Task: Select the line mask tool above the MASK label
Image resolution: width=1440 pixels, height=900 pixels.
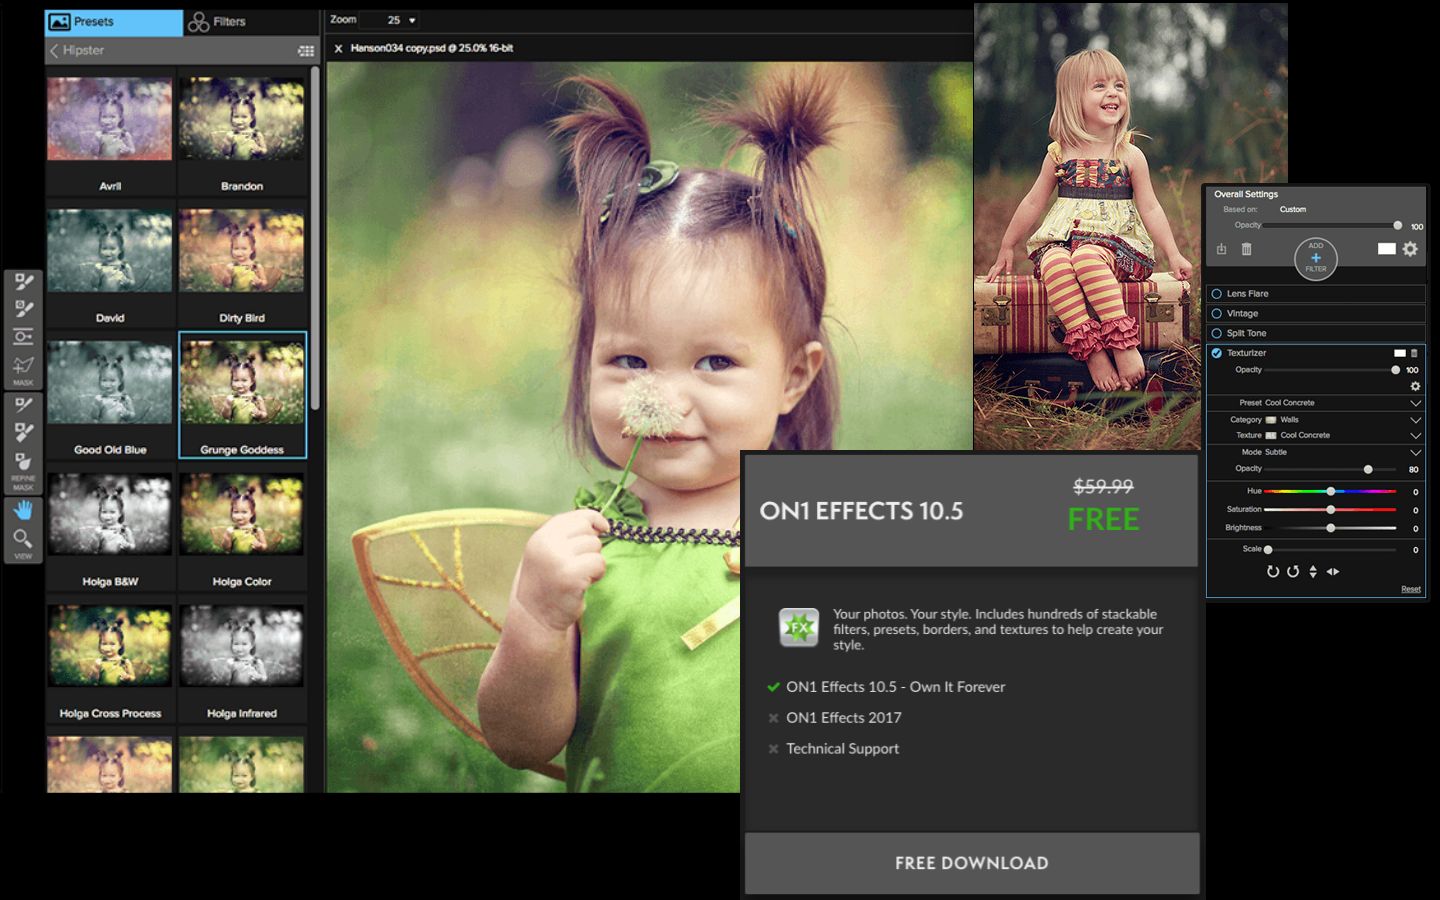Action: (x=24, y=365)
